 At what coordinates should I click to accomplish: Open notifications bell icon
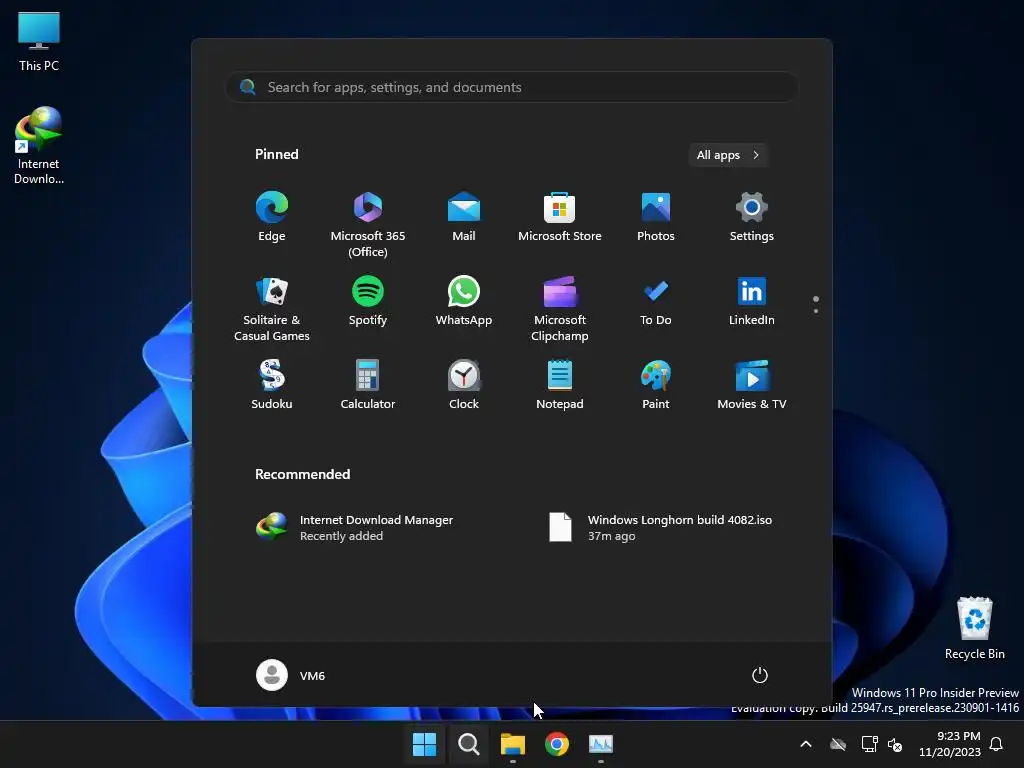(997, 744)
